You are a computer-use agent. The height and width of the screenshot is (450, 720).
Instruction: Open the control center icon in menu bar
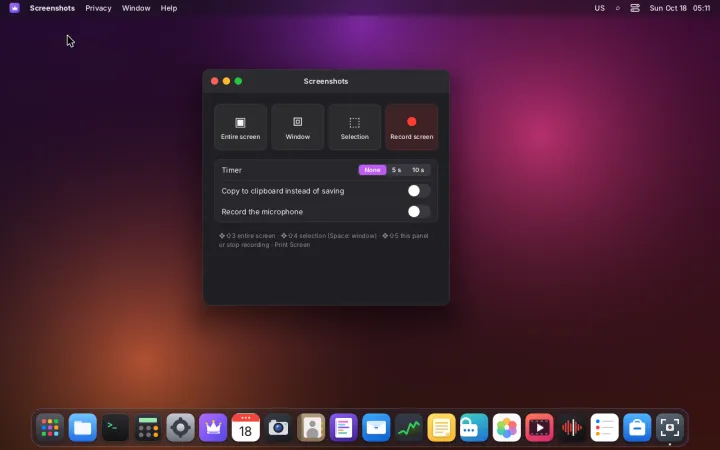635,8
